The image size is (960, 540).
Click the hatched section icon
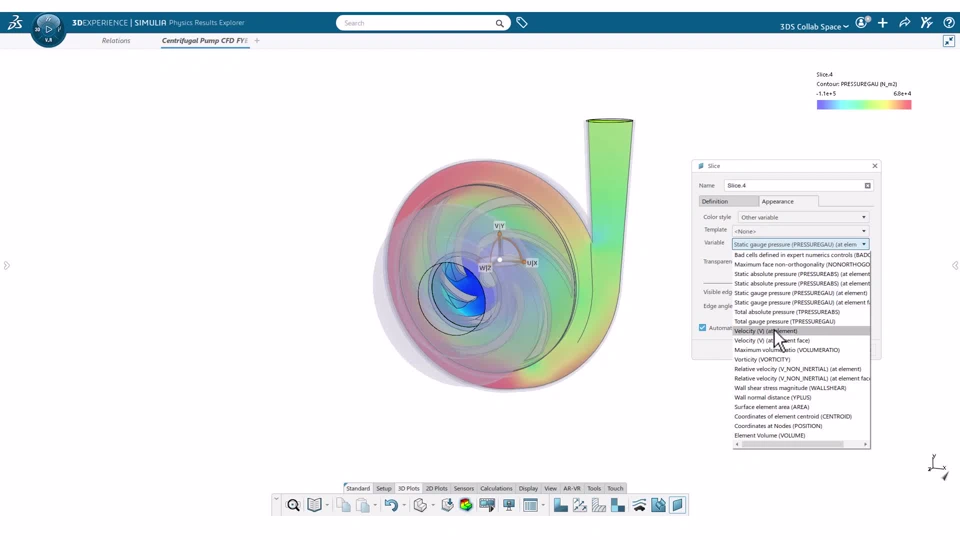point(599,505)
